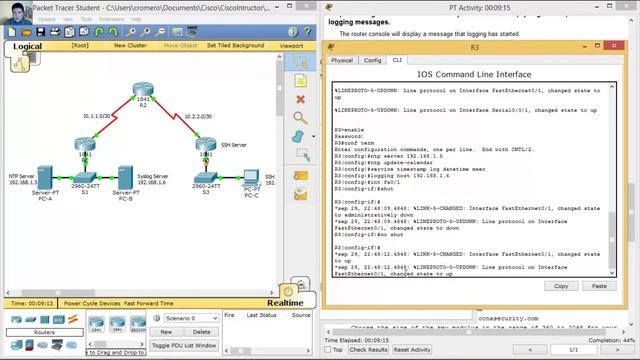Print the topology using the printer icon
640x360 pixels.
coord(55,32)
